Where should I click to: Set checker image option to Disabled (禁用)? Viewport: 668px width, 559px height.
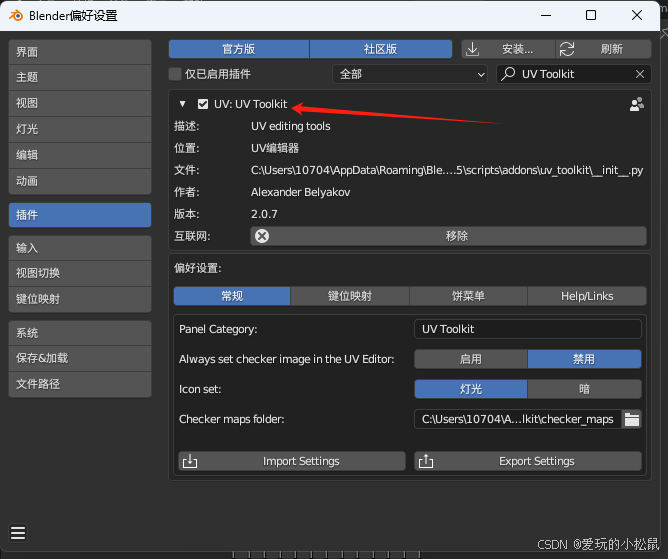584,359
